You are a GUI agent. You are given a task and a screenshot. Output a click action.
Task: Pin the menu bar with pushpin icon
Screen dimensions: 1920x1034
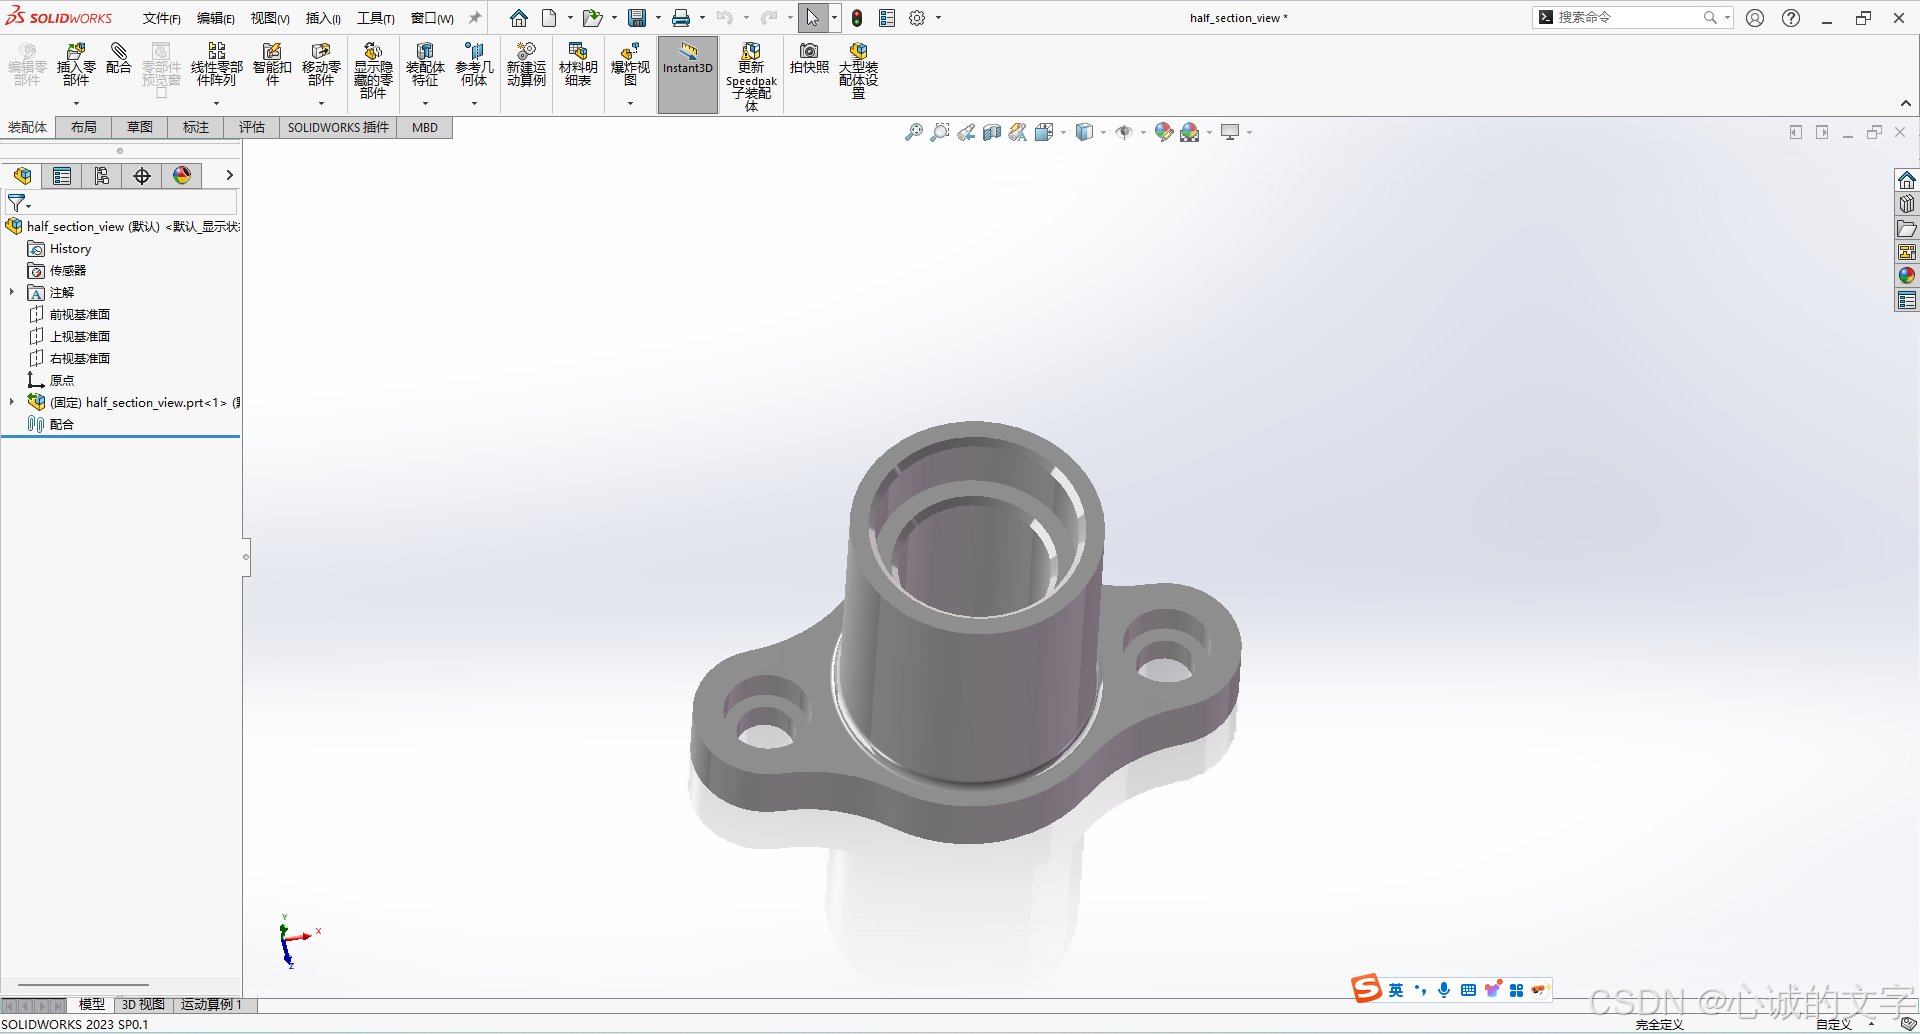[x=475, y=18]
